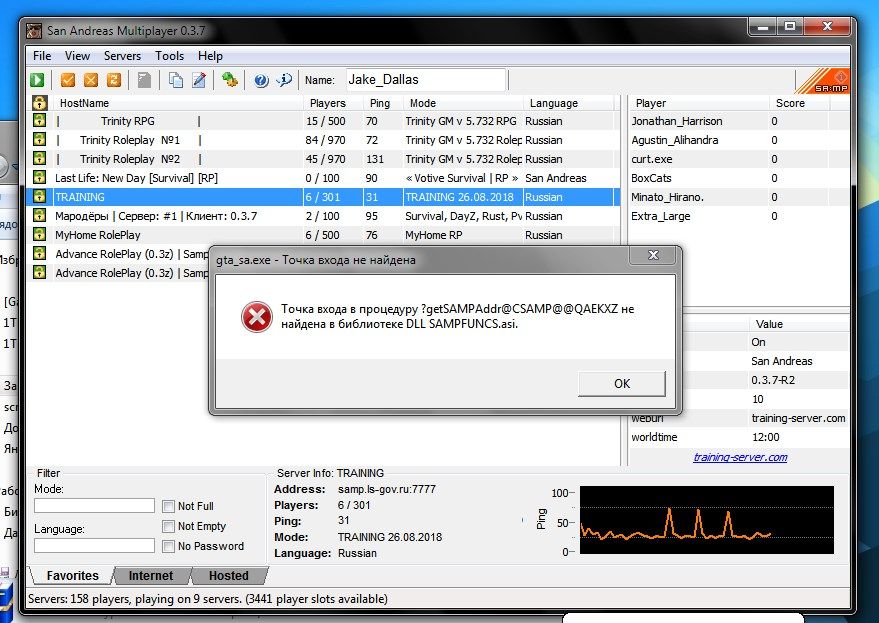Switch to the Internet tab

(151, 576)
